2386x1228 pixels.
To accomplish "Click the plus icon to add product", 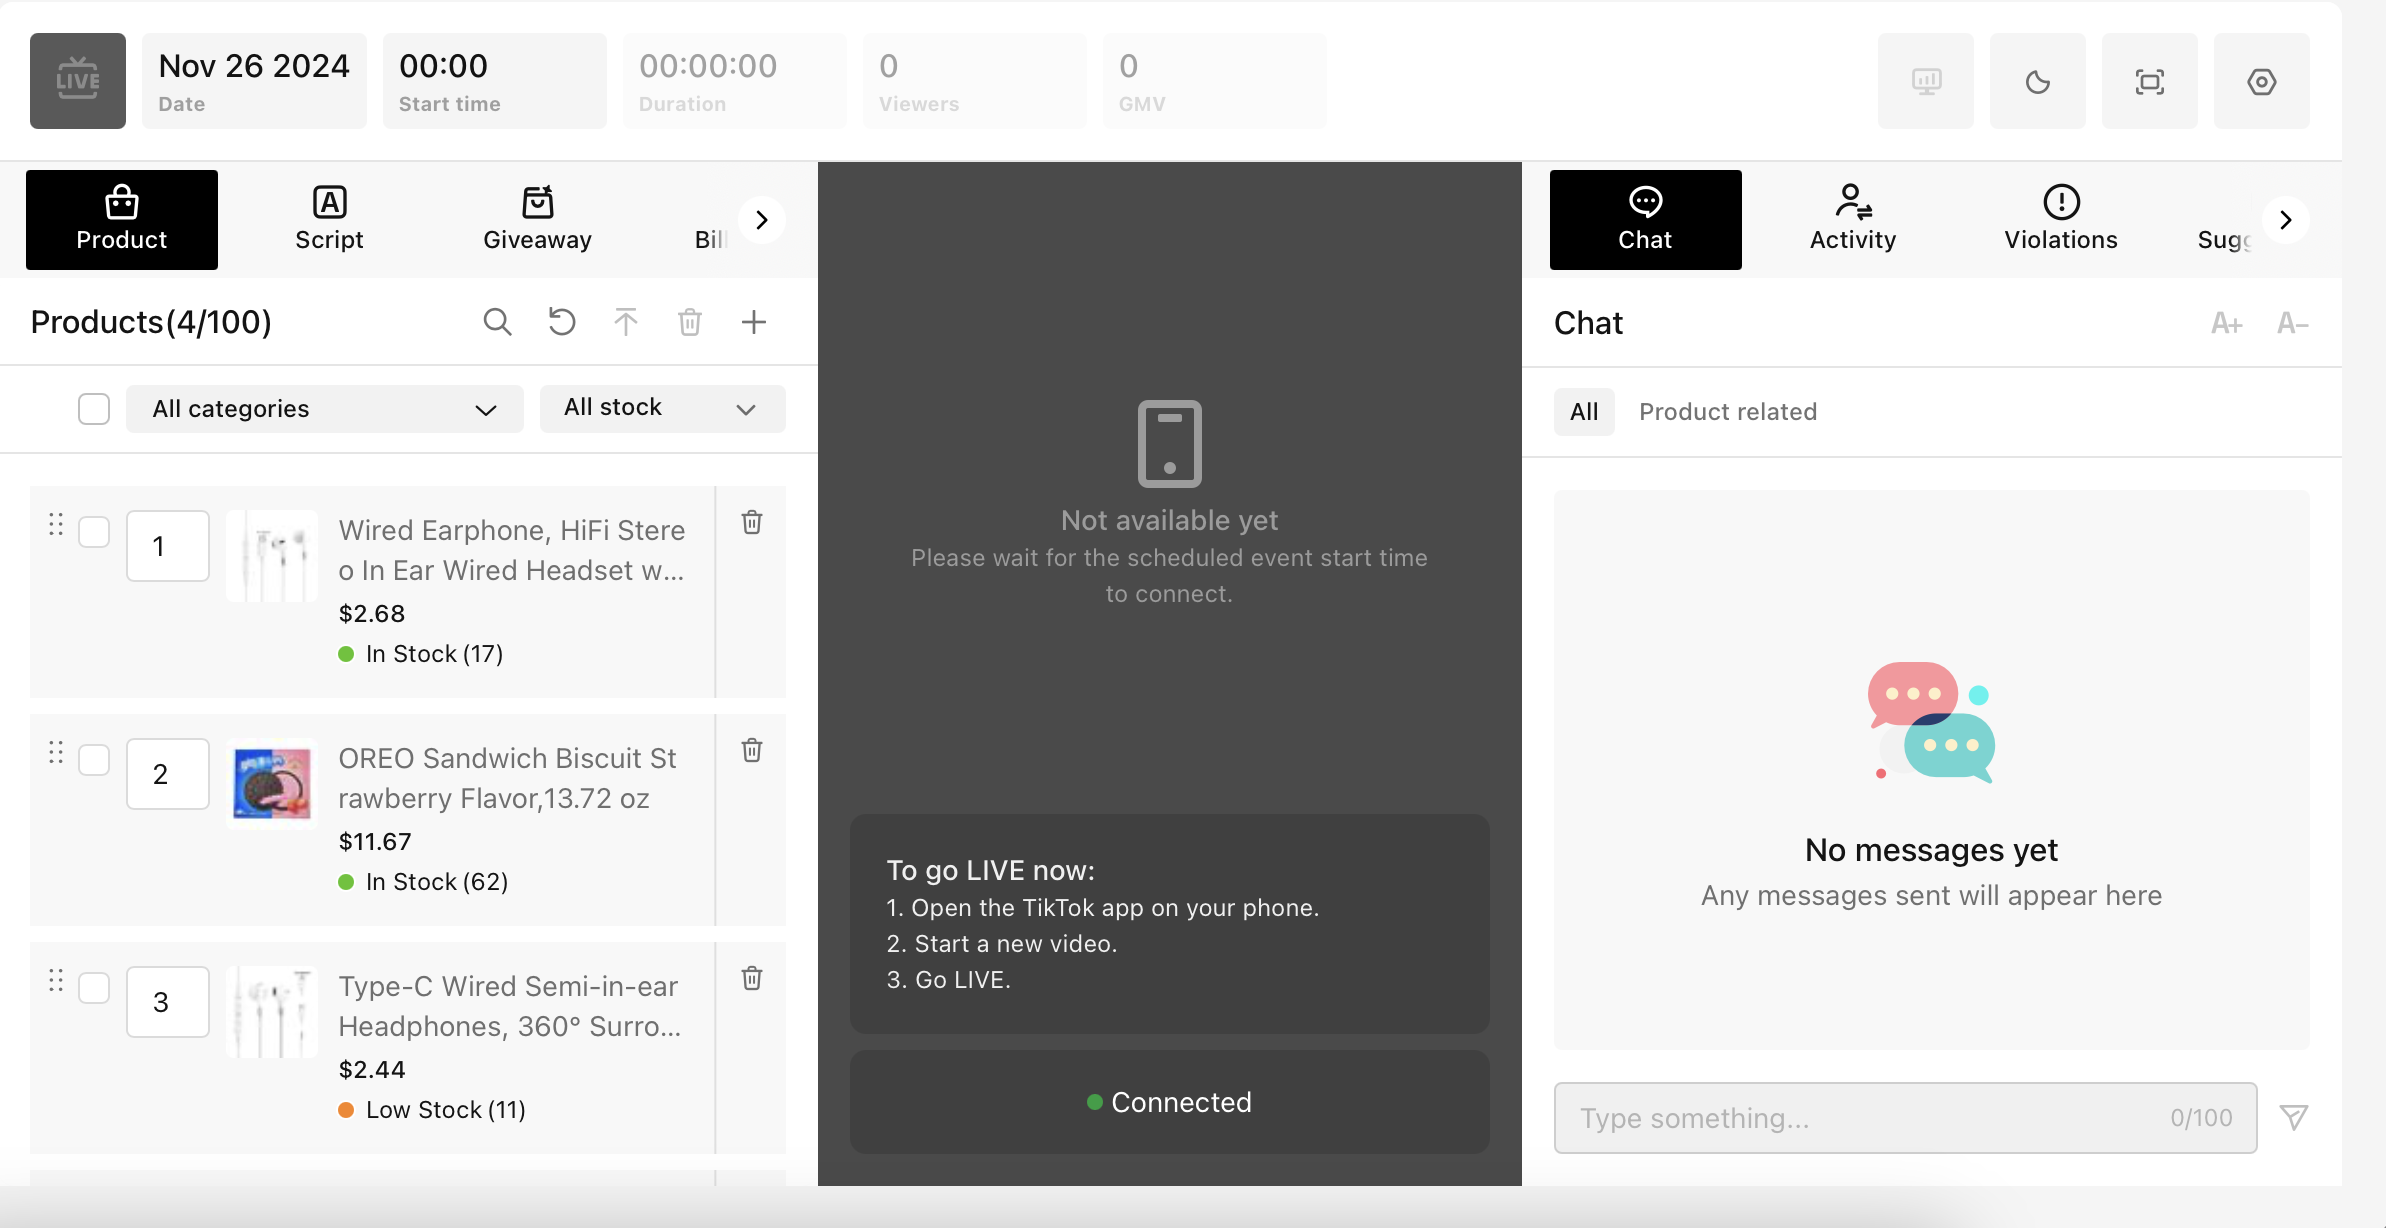I will (754, 322).
